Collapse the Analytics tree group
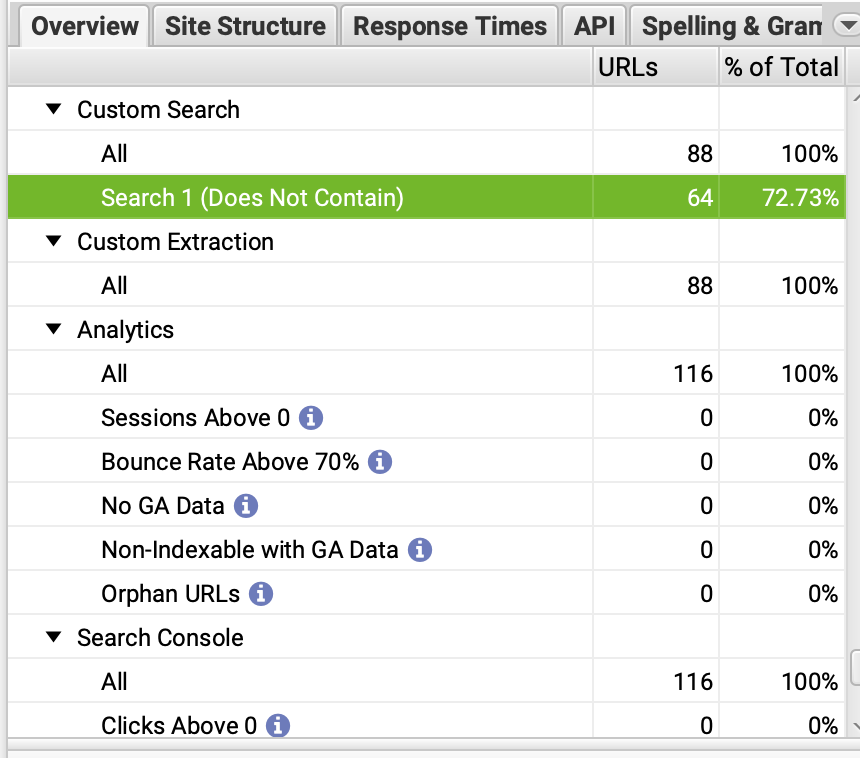 click(54, 330)
